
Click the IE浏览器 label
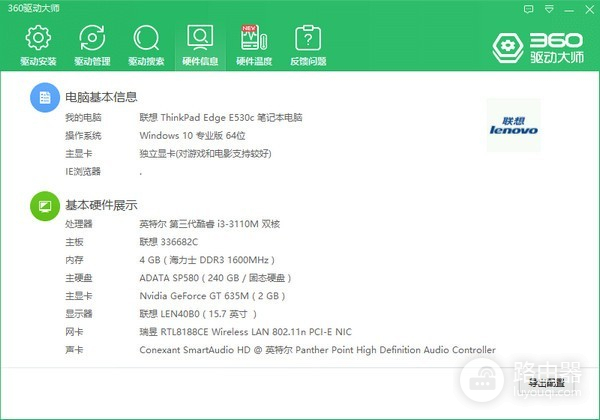click(83, 171)
